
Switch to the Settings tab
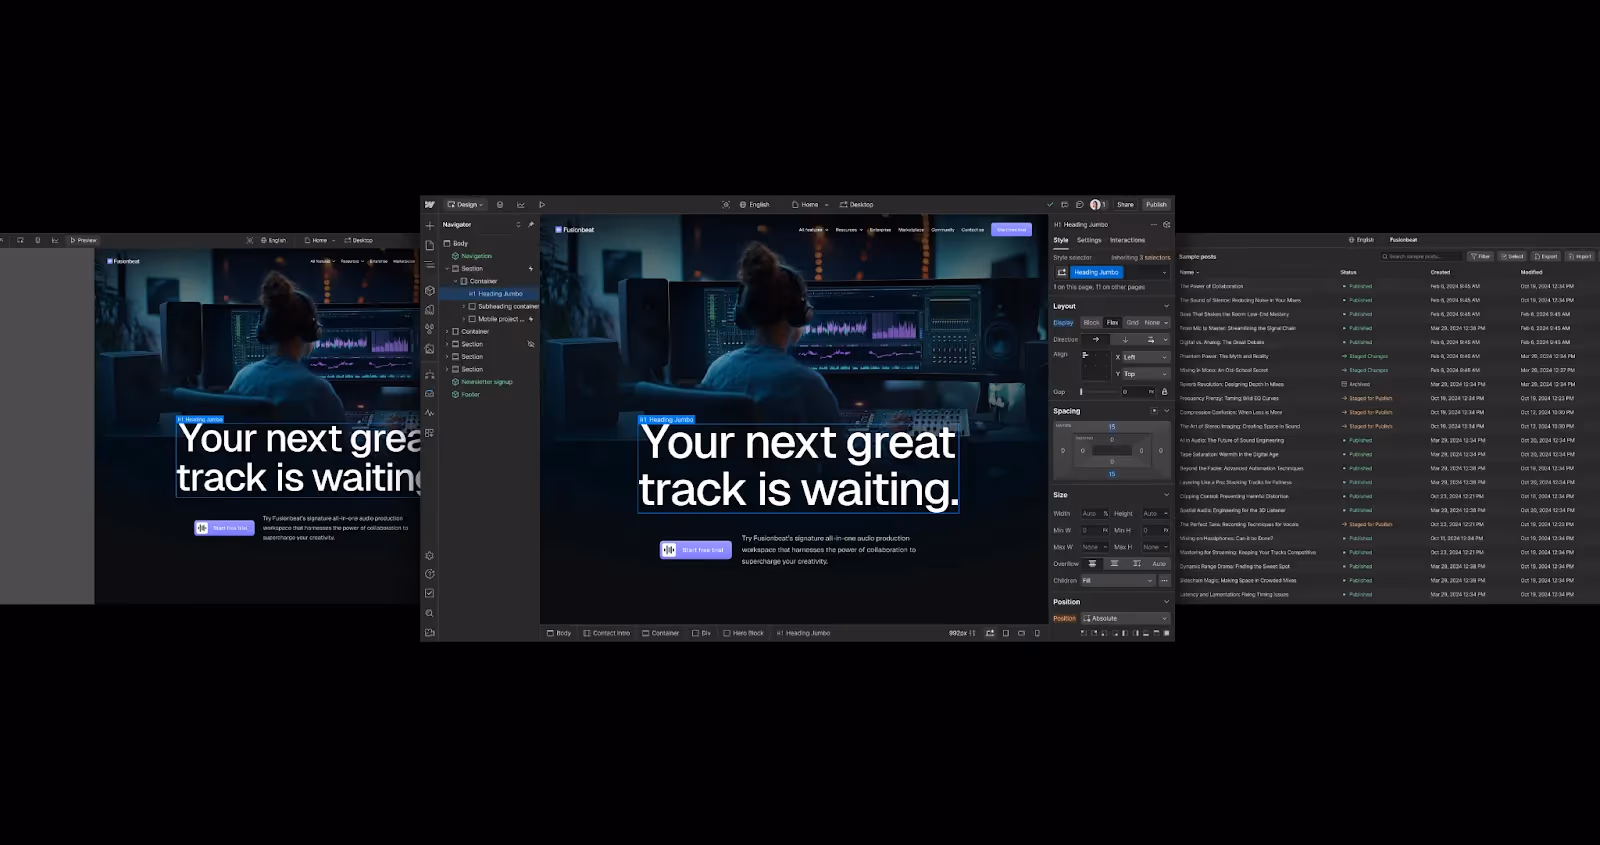click(1089, 240)
